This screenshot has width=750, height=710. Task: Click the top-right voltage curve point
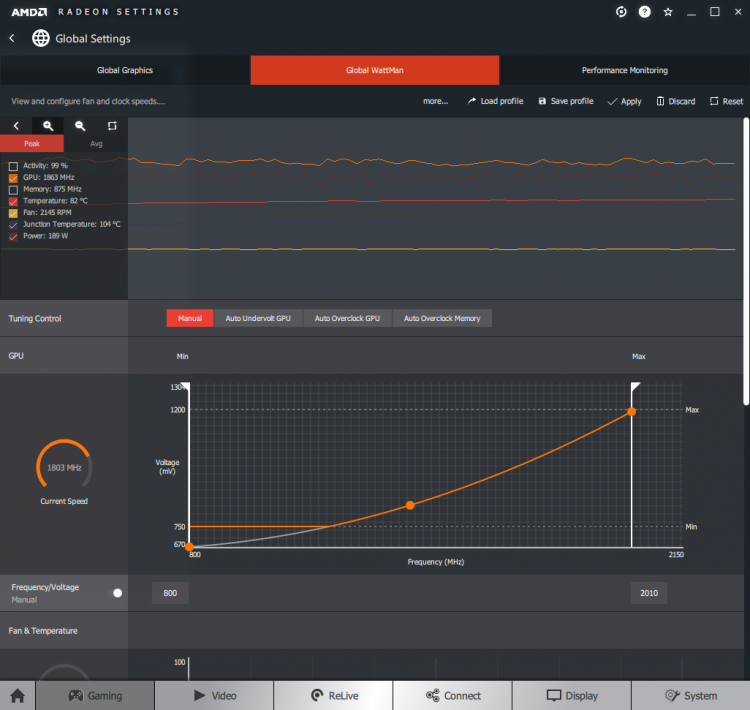point(631,411)
